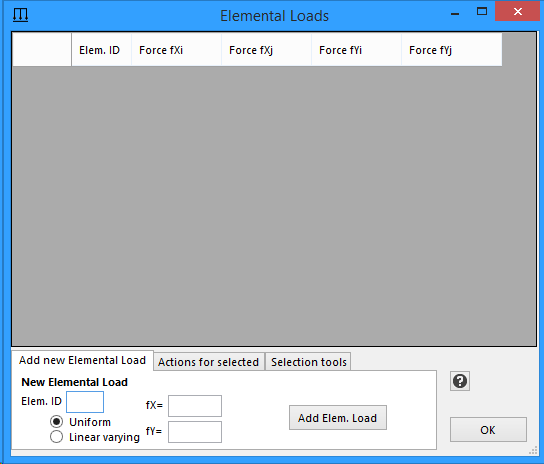Maximize the Elemental Loads window
This screenshot has height=464, width=544.
point(482,11)
